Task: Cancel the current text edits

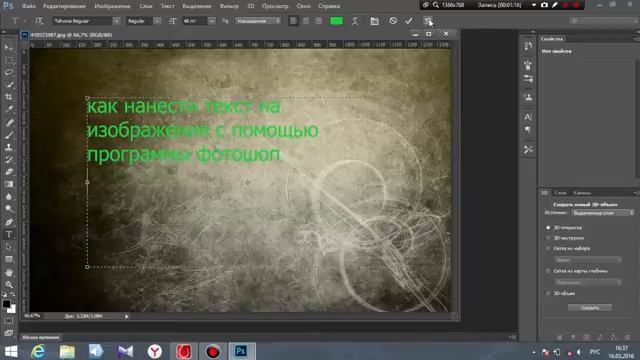Action: tap(393, 20)
